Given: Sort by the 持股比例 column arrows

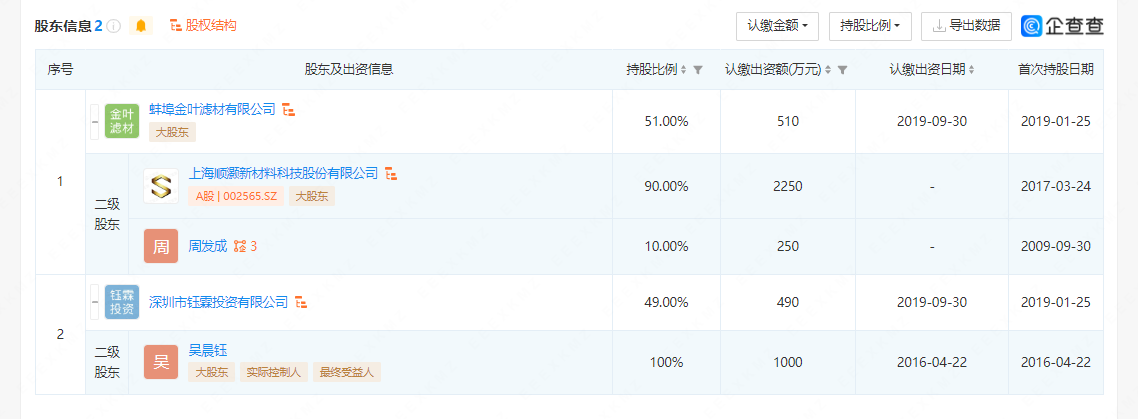Looking at the screenshot, I should [x=684, y=70].
